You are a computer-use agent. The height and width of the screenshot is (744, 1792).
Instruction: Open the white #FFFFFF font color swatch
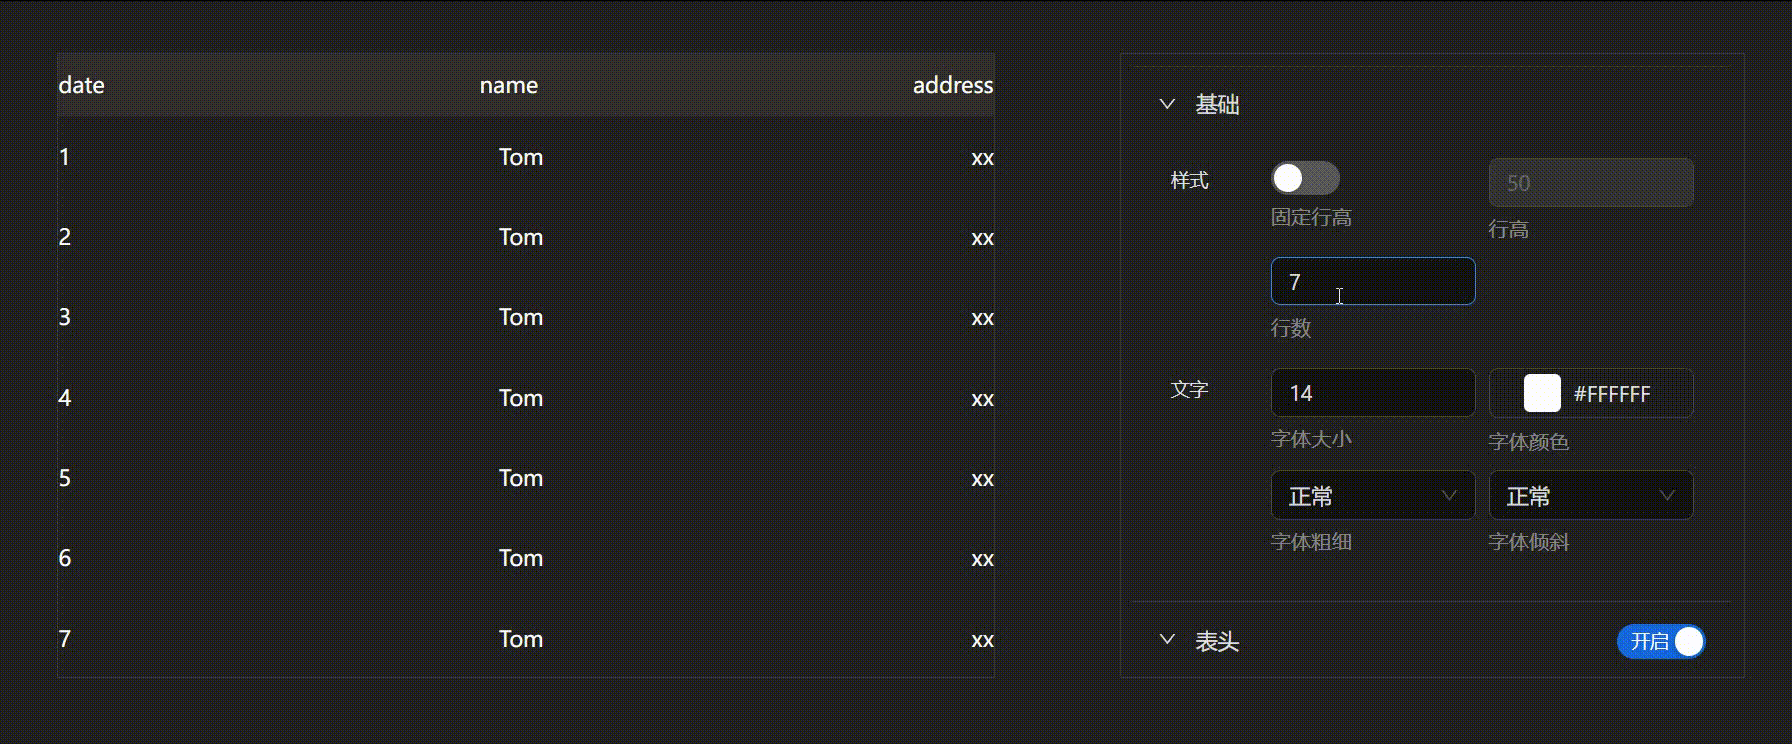(x=1541, y=393)
